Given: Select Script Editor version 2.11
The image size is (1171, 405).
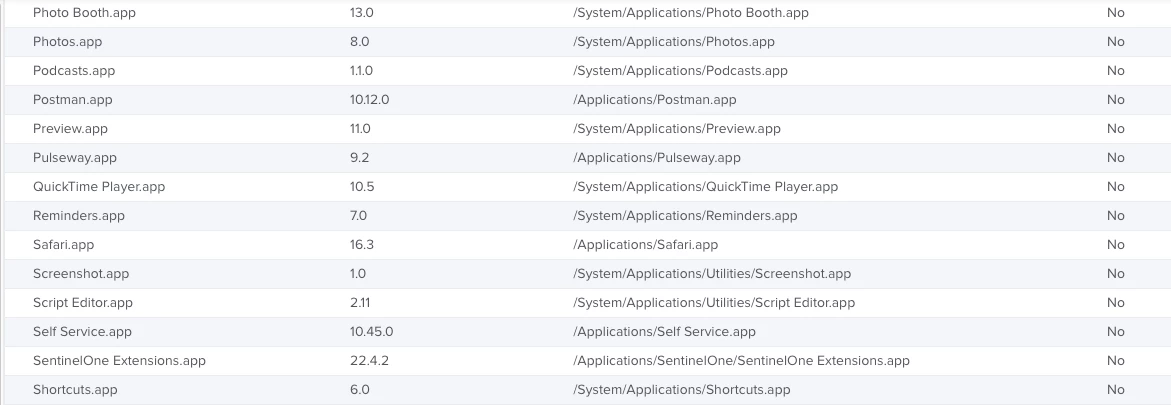Looking at the screenshot, I should click(360, 303).
